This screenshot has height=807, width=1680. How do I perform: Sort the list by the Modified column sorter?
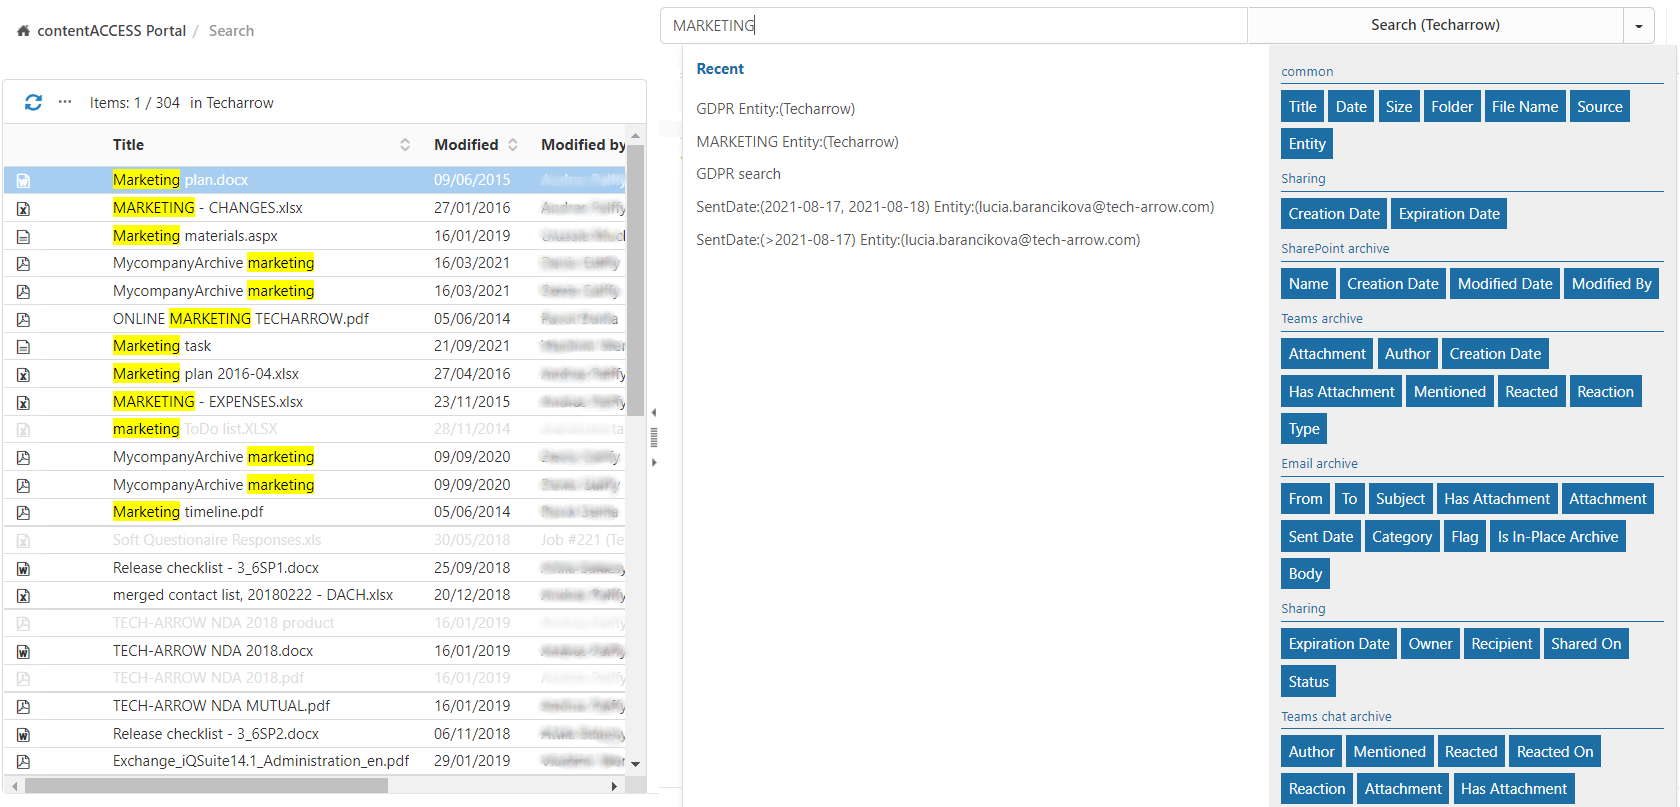513,145
